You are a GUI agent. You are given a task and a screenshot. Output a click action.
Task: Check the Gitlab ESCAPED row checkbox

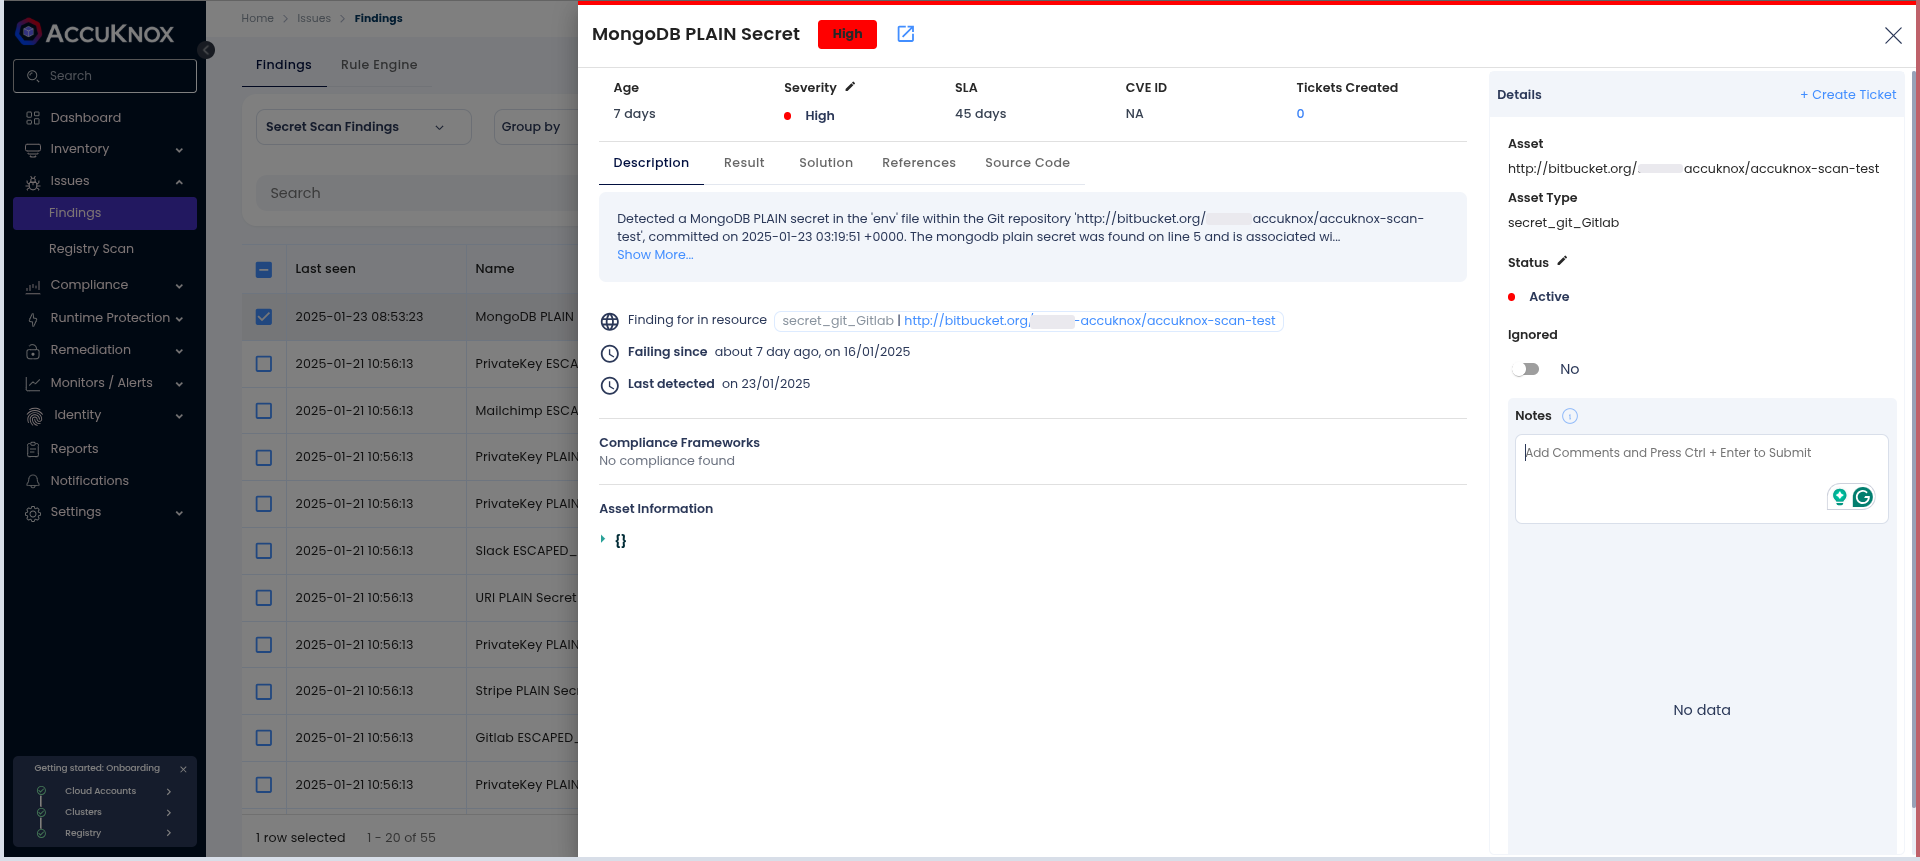(264, 738)
